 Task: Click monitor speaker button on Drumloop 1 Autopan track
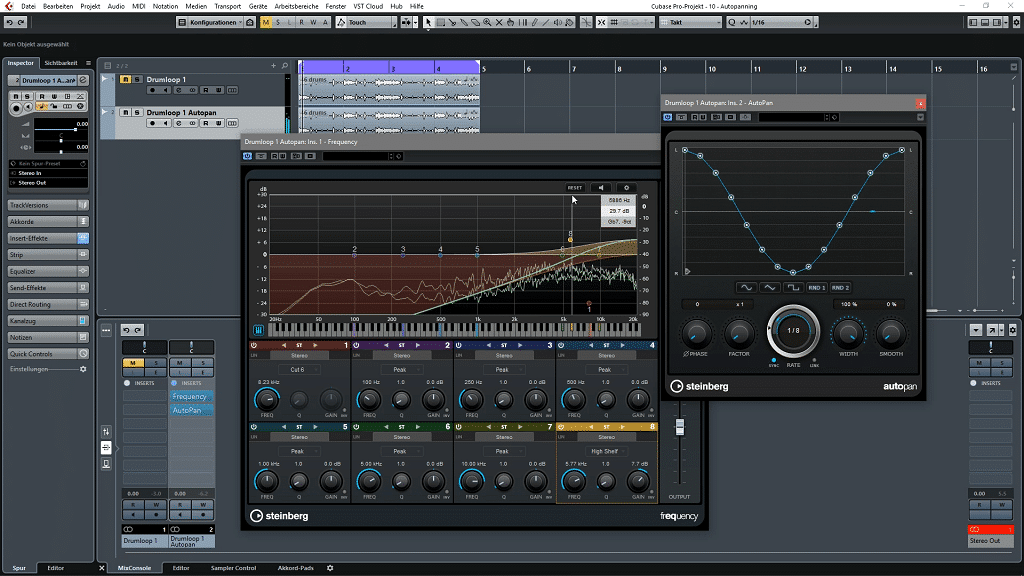(x=166, y=123)
